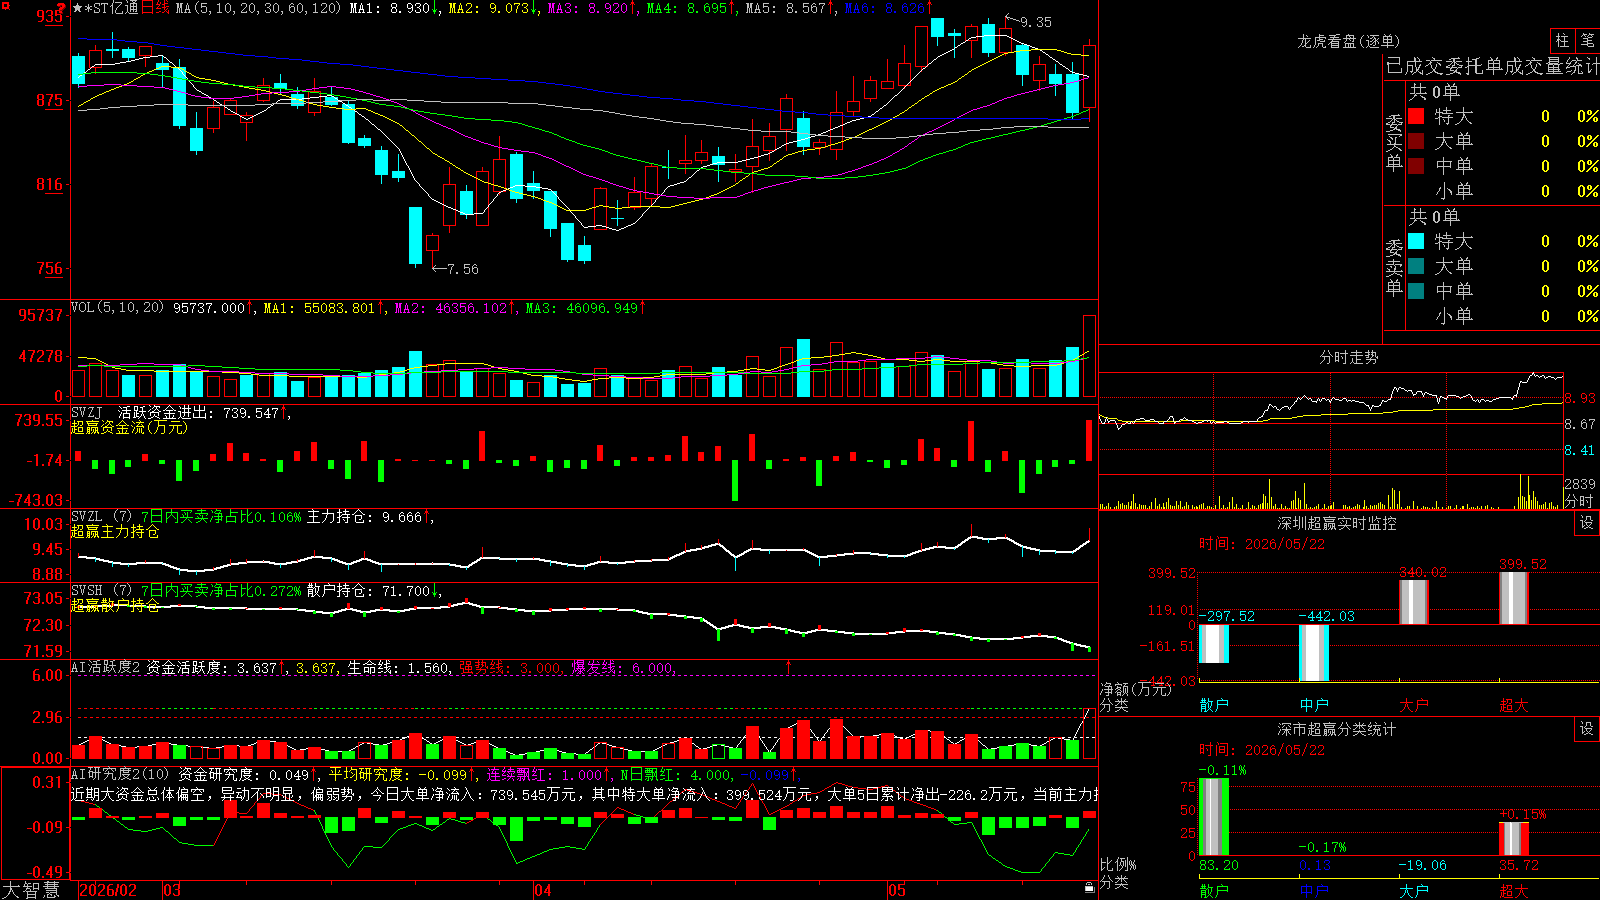Click the 已成交委托单成交量统计 header

click(1492, 66)
